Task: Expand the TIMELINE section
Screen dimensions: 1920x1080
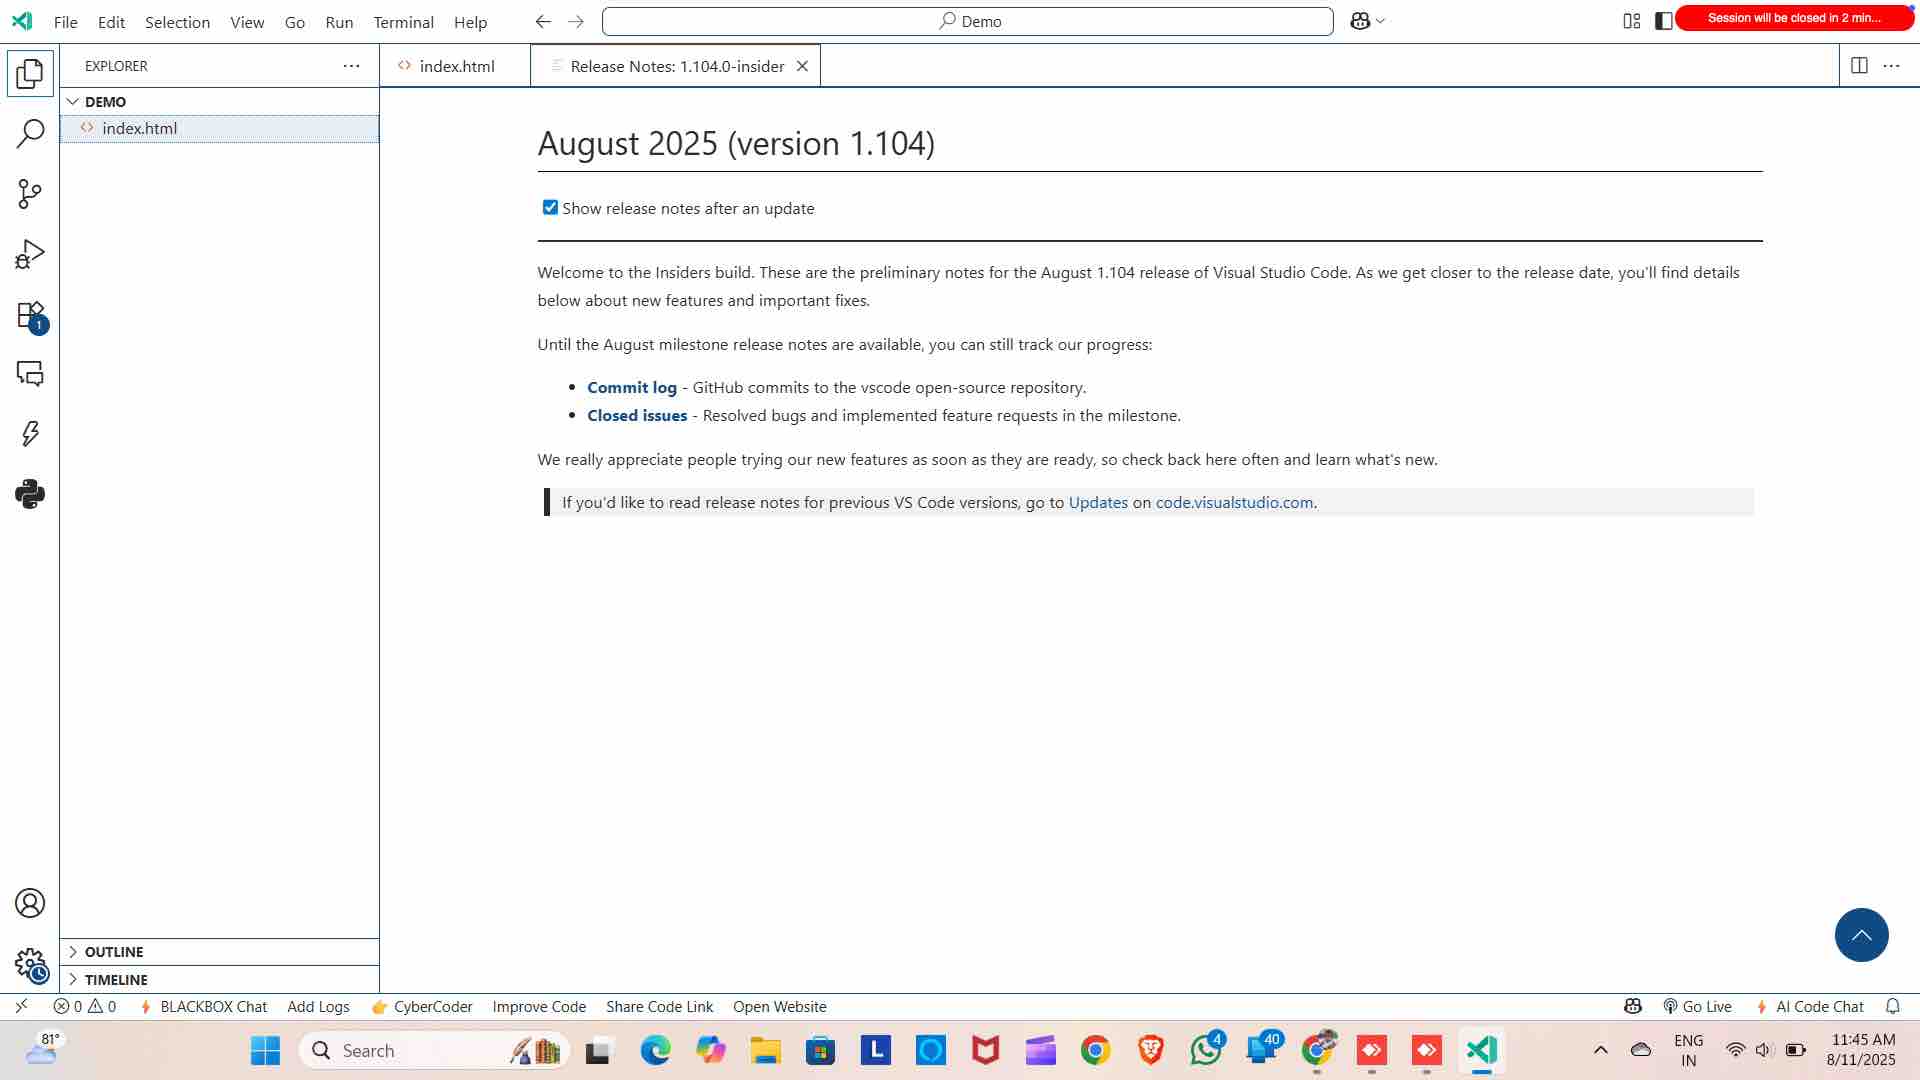Action: [115, 979]
